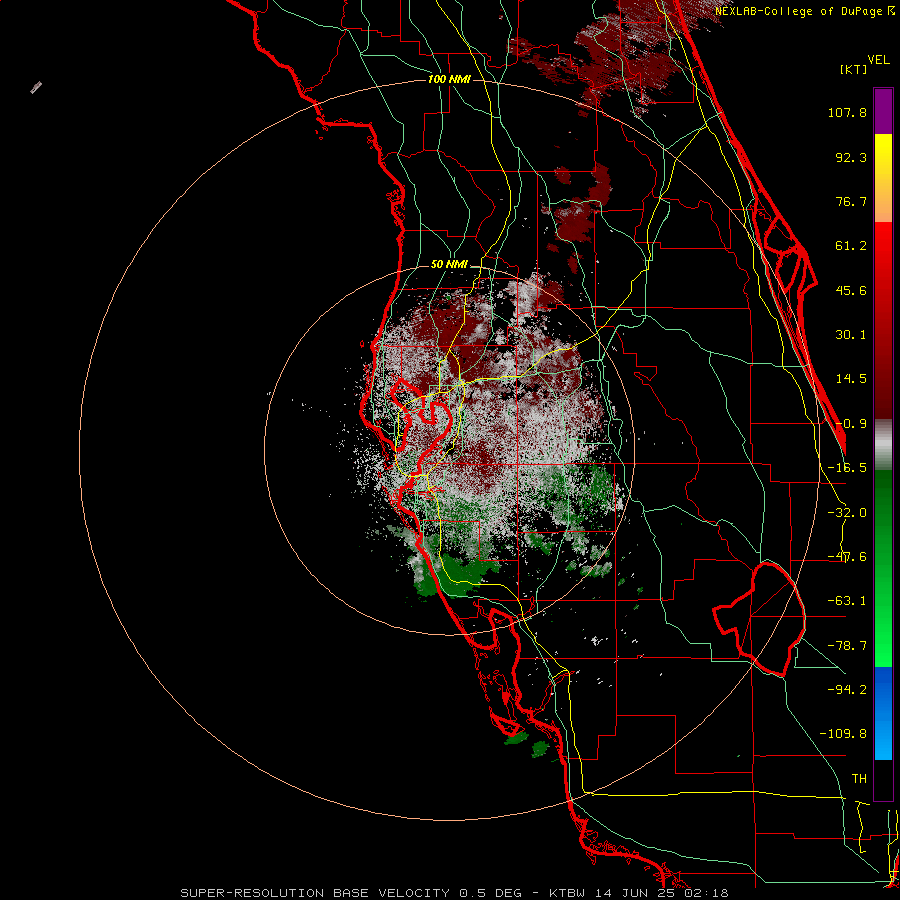Click the 14.5 velocity scale value

coord(851,379)
